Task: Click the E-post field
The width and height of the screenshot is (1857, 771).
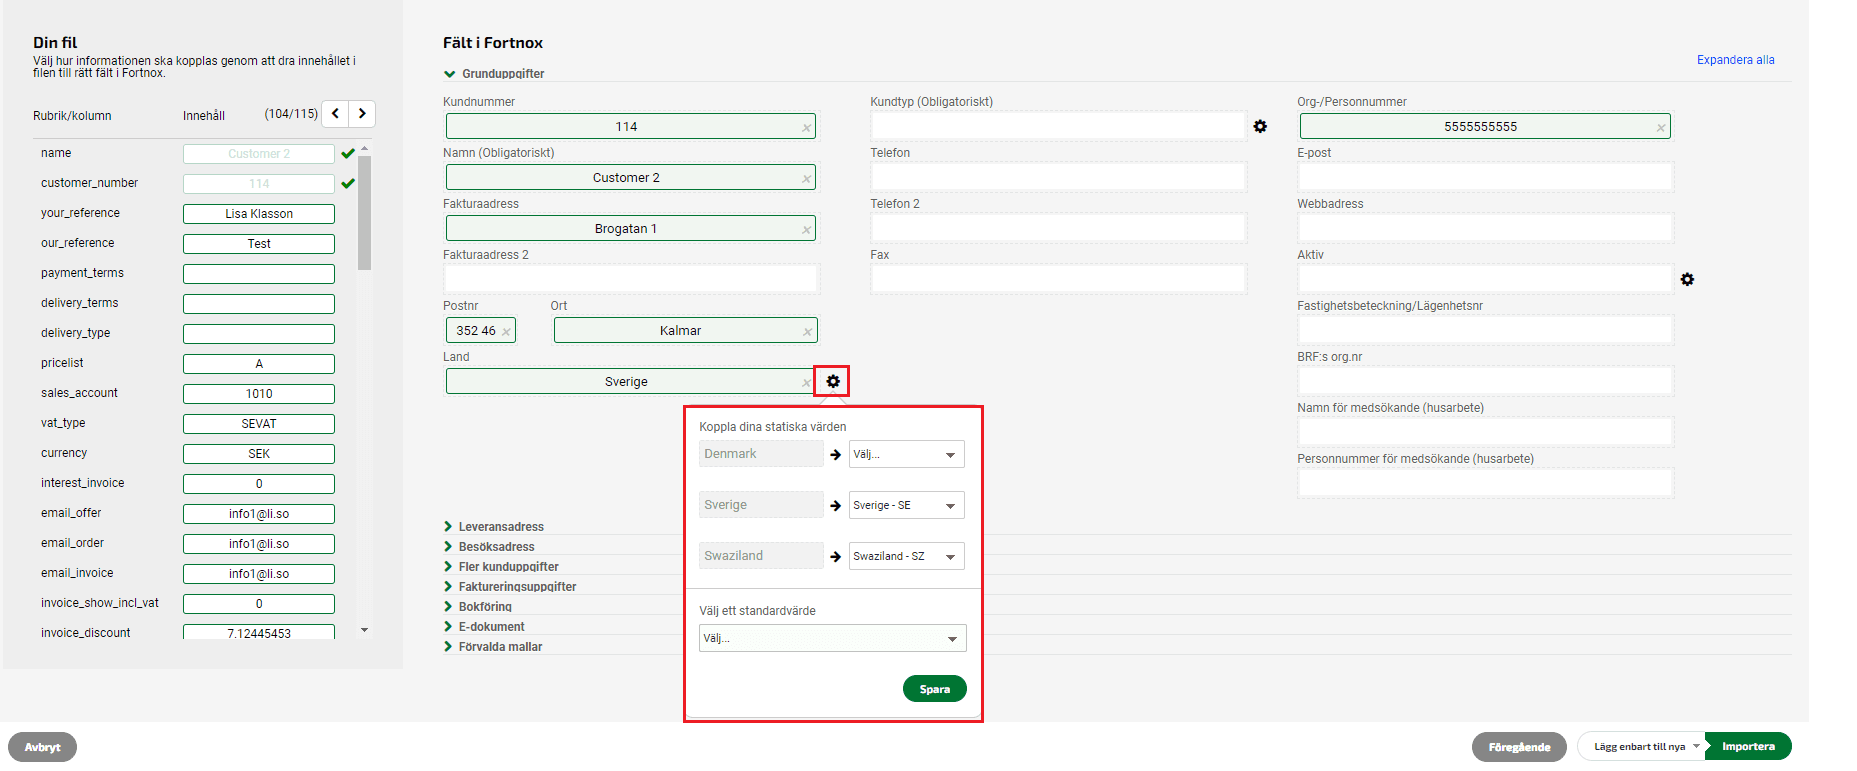Action: click(1485, 177)
